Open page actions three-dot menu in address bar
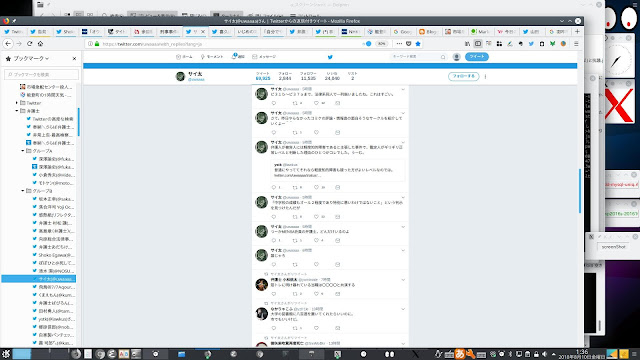This screenshot has width=640, height=360. pyautogui.click(x=399, y=44)
